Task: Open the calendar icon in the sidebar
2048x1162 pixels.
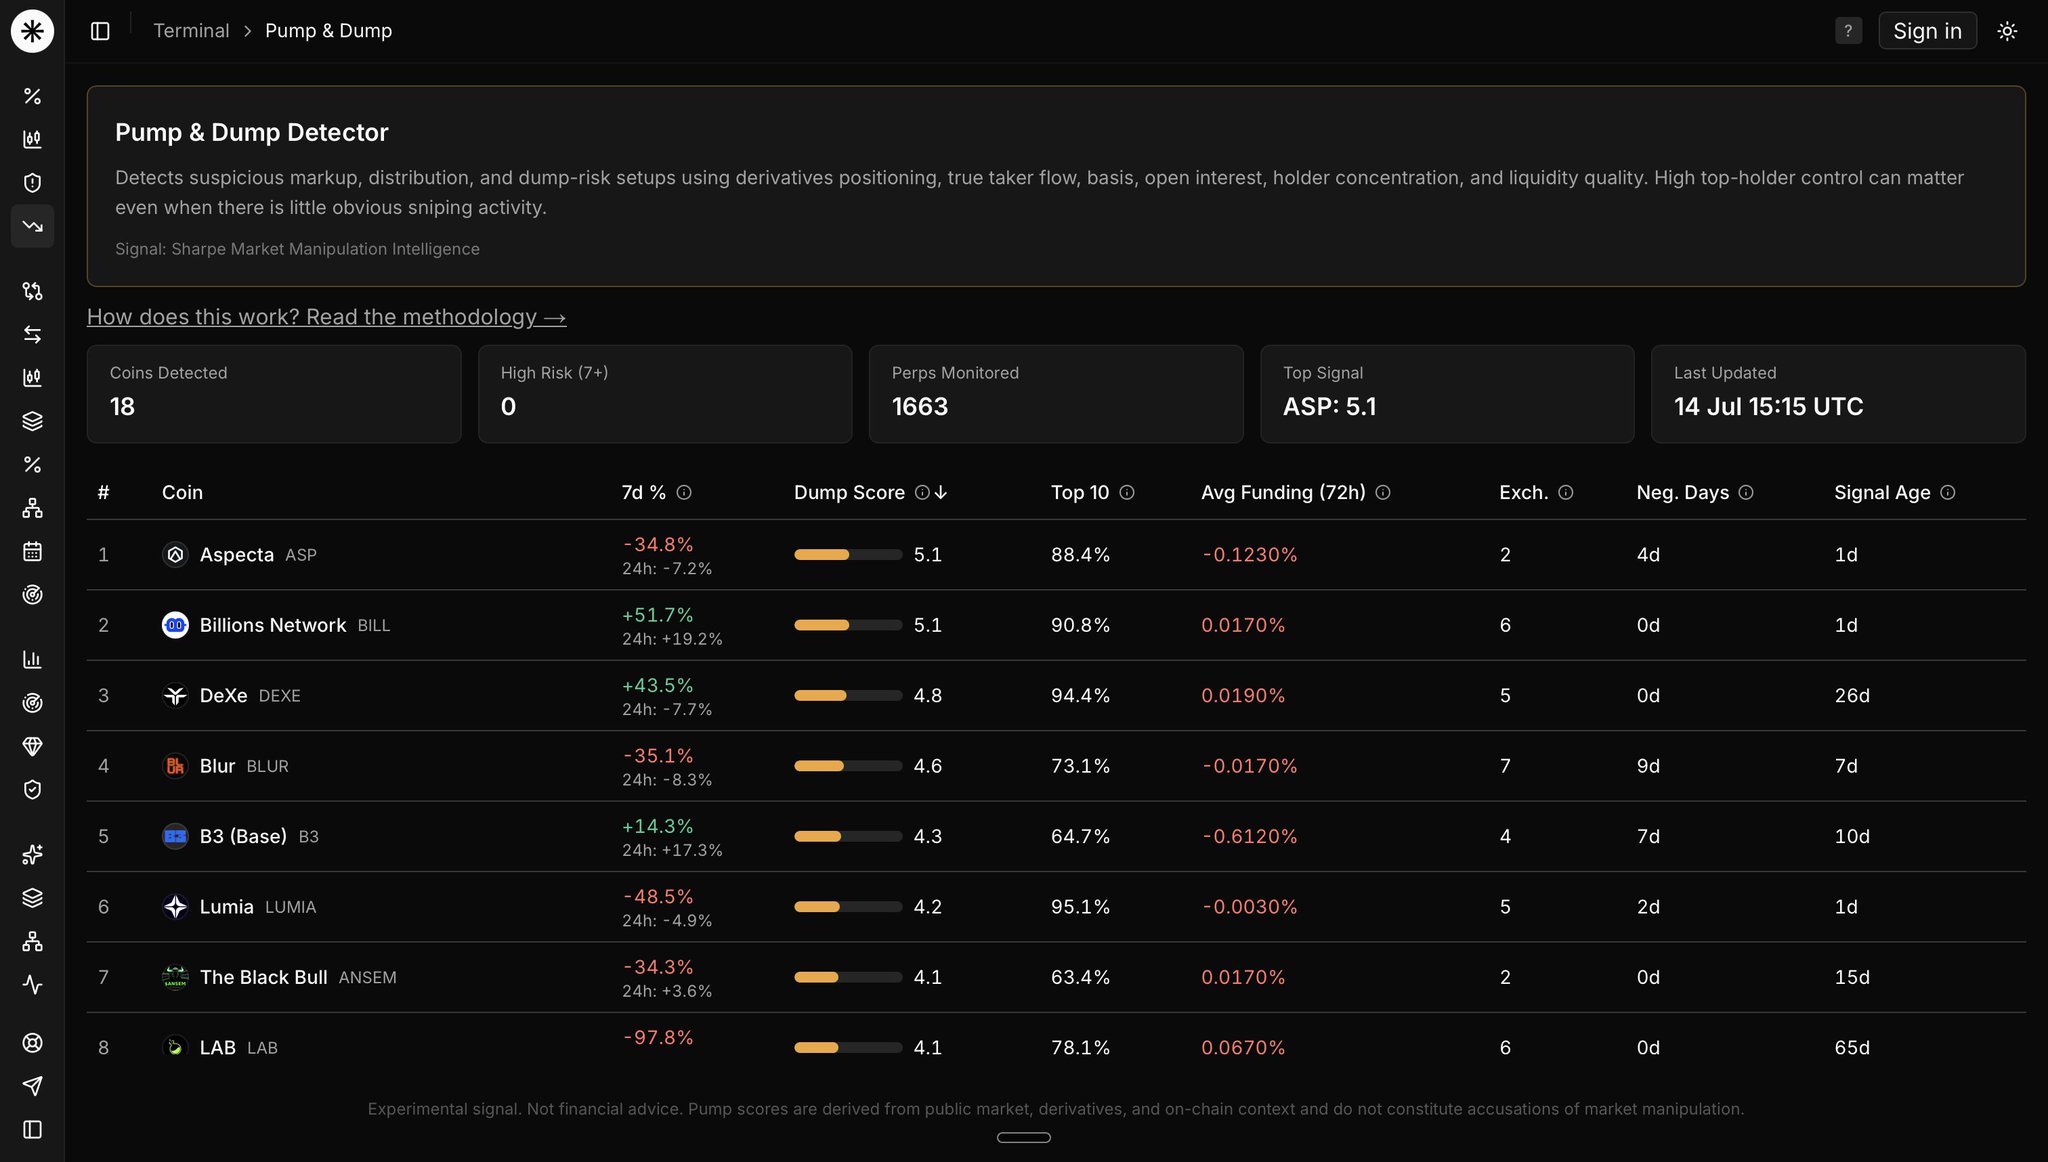Action: (x=32, y=551)
